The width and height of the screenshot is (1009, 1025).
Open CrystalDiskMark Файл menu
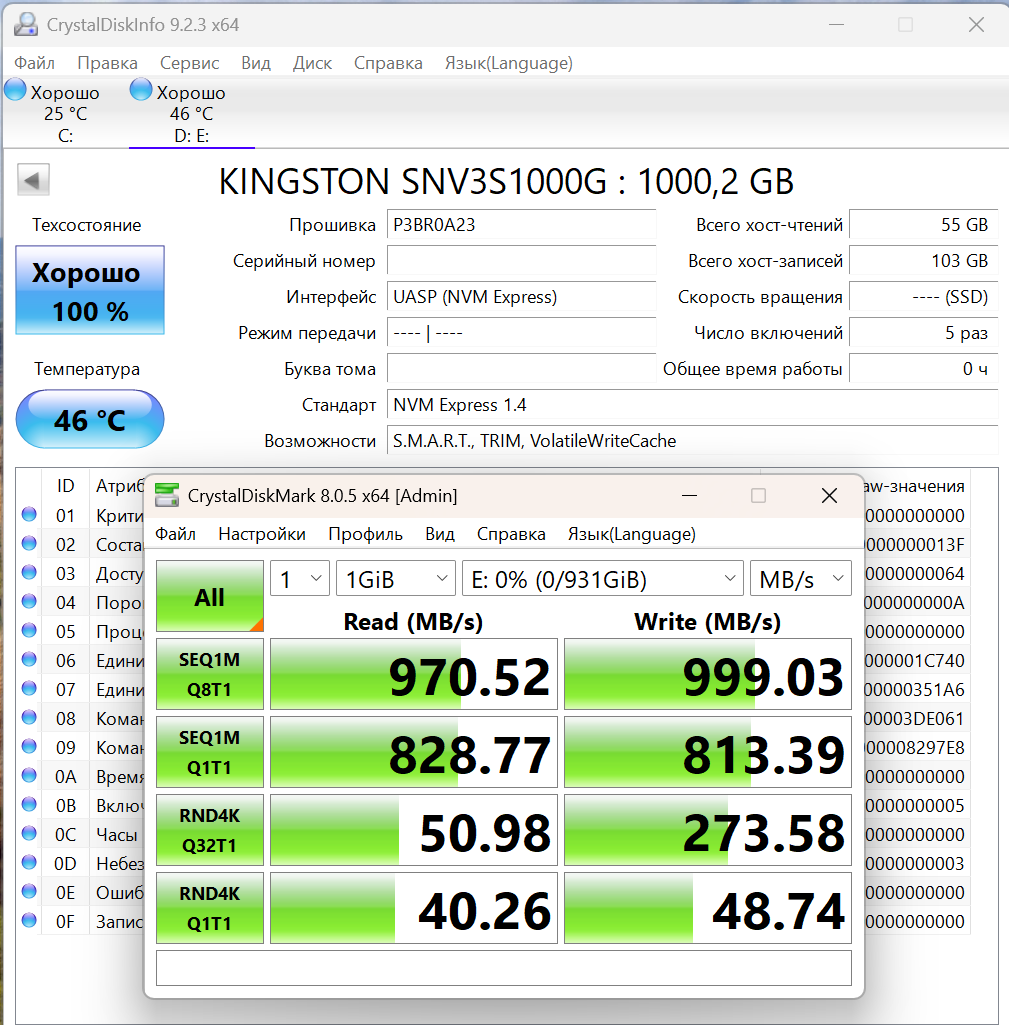(x=175, y=534)
